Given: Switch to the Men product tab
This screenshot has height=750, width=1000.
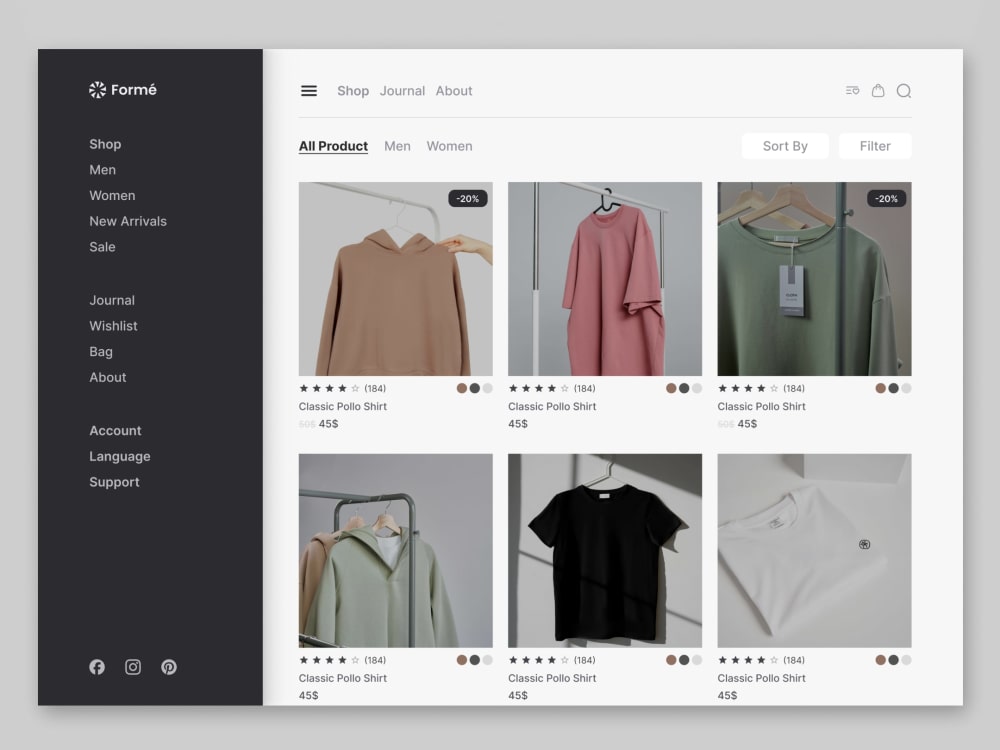Looking at the screenshot, I should click(397, 146).
